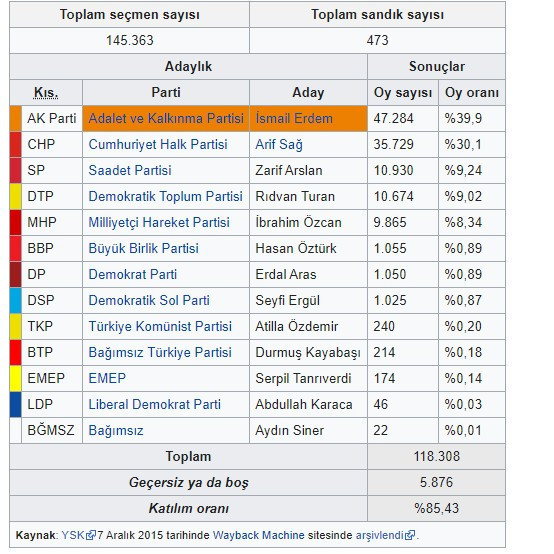
Task: Open the Büyük Birlik Partisi link
Action: (143, 248)
